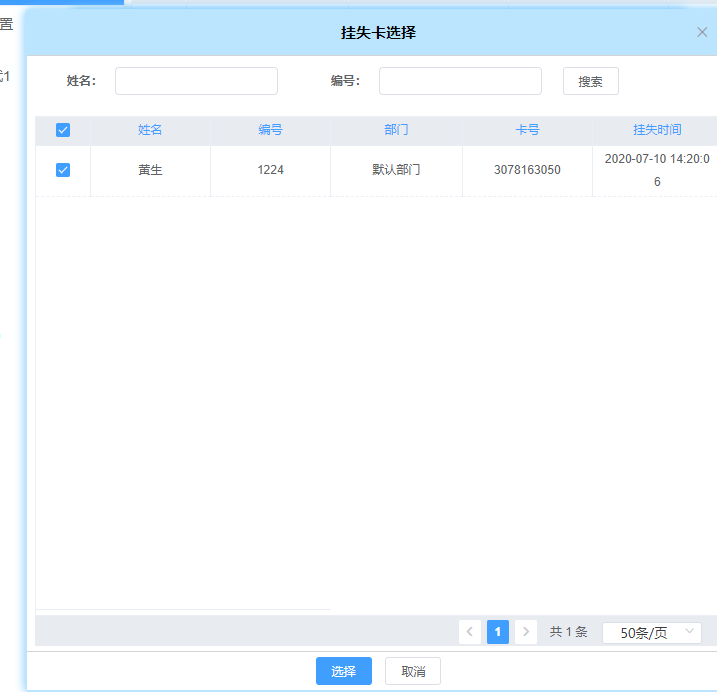Click the 卡号 column header
The height and width of the screenshot is (692, 717).
point(527,130)
